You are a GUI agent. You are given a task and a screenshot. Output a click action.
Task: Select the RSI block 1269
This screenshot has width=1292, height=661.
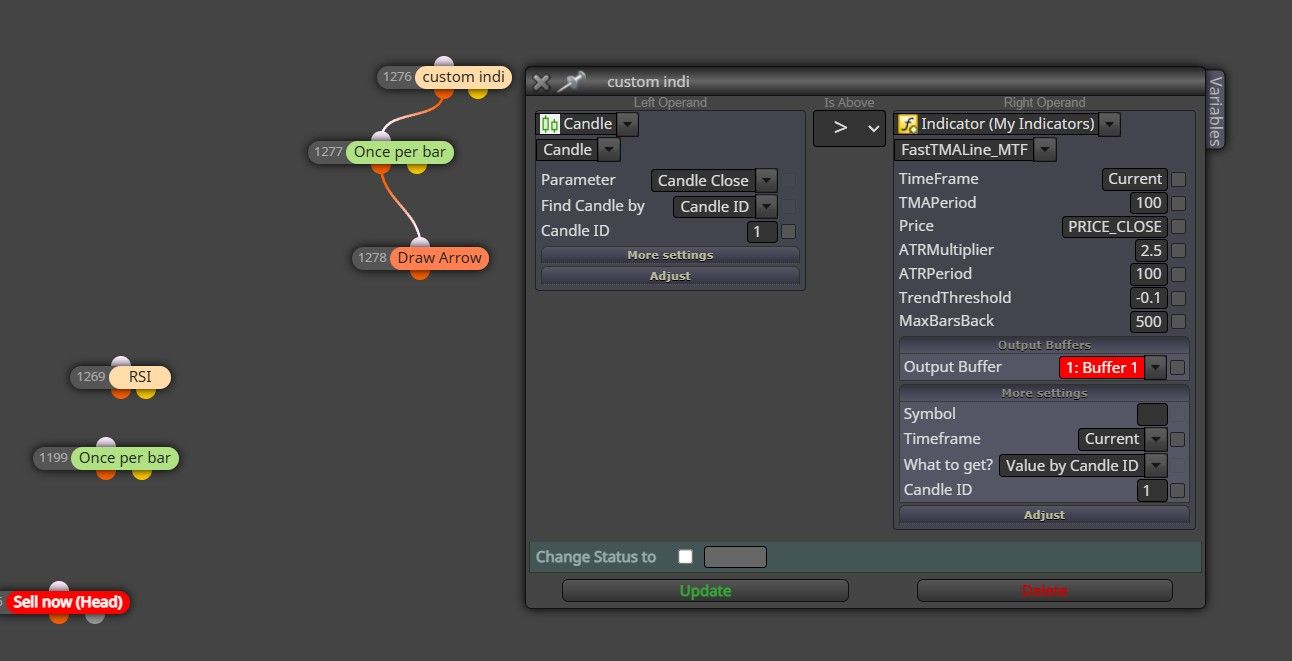tap(139, 377)
